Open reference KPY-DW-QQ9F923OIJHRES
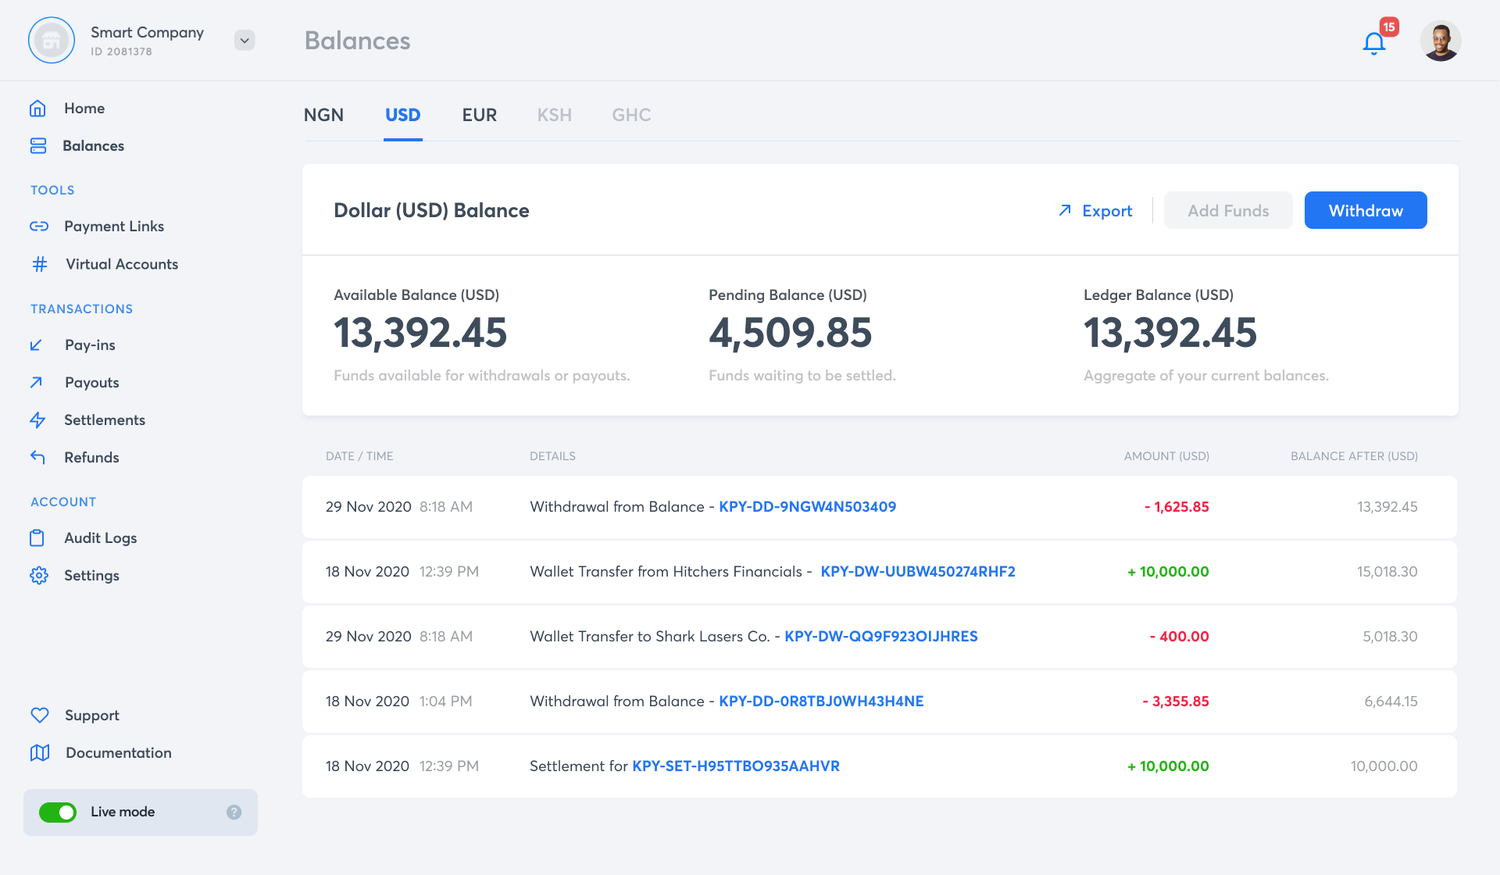The image size is (1500, 875). (x=881, y=636)
